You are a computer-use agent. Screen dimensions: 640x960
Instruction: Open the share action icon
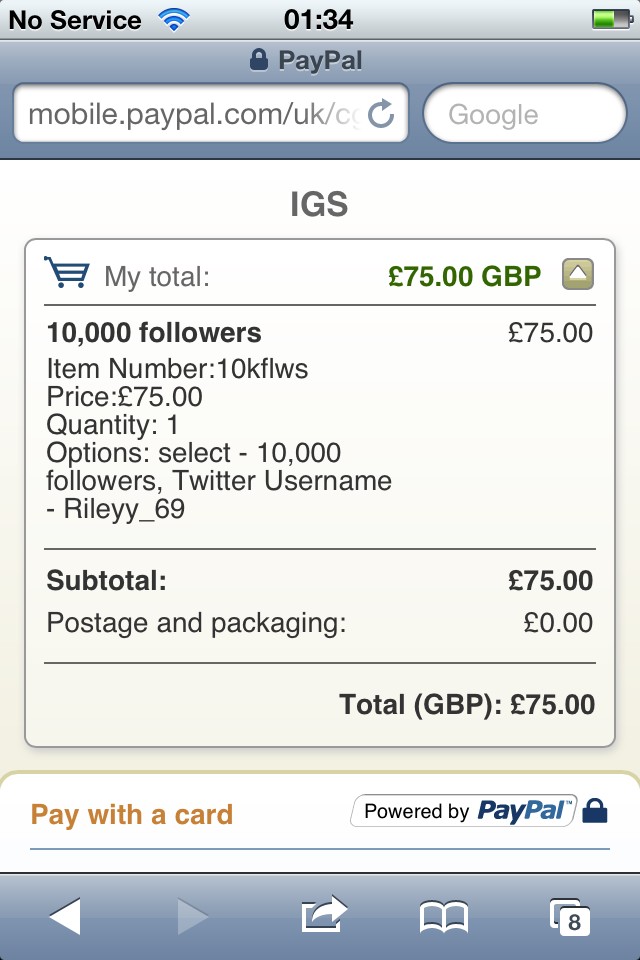click(x=324, y=914)
